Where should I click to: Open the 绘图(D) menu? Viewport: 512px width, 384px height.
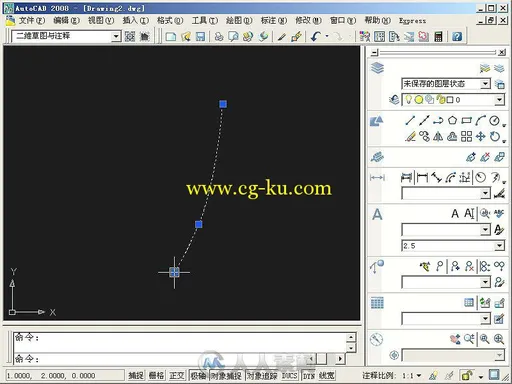point(239,21)
